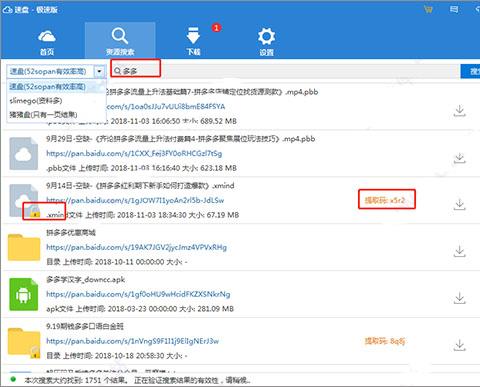The width and height of the screenshot is (480, 387).
Task: Click the magnifier icon in search box
Action: coord(118,71)
